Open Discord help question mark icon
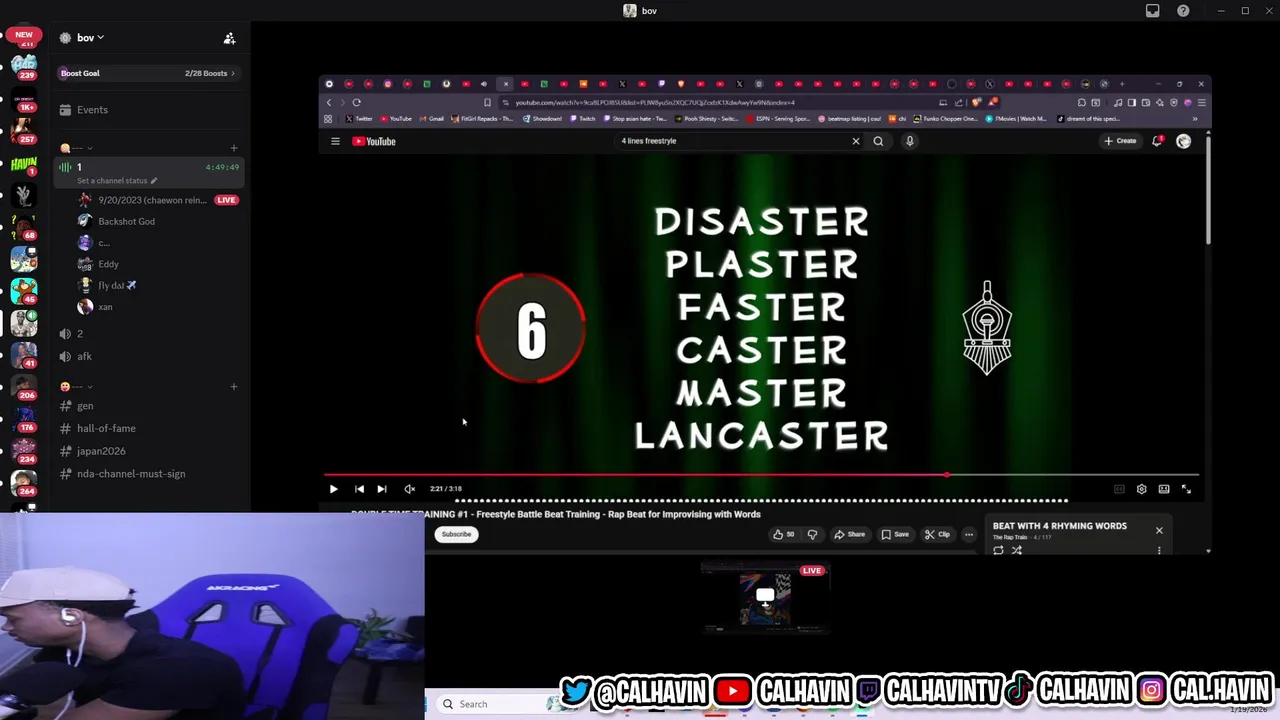Screen dimensions: 1280x720 (1184, 11)
